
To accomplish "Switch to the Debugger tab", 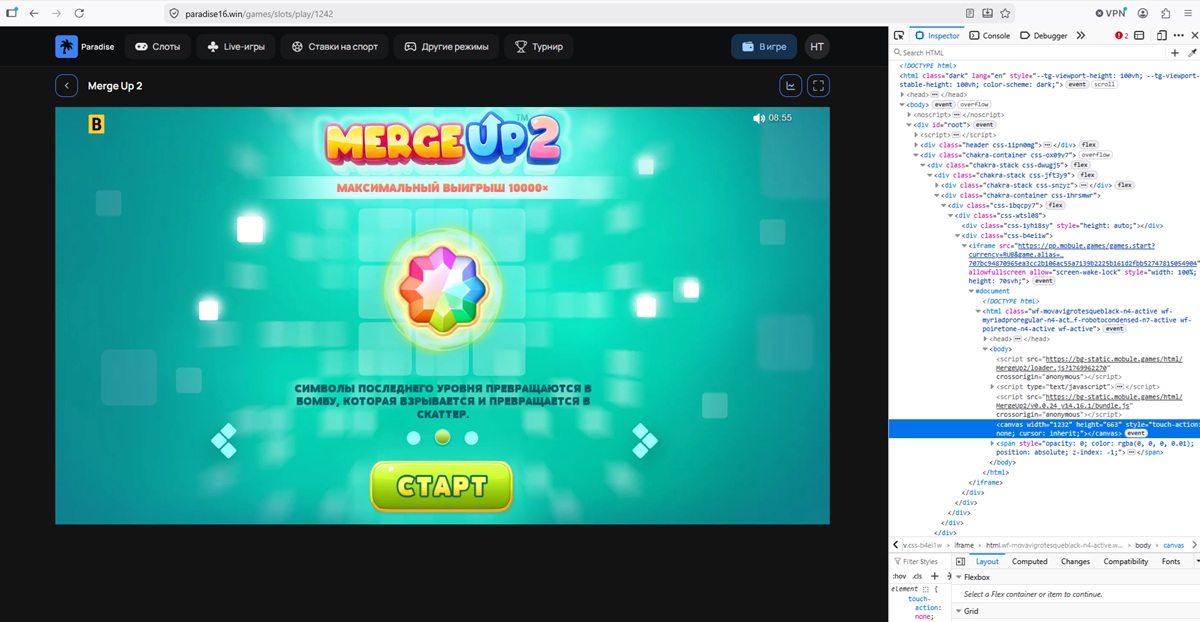I will click(x=1044, y=35).
